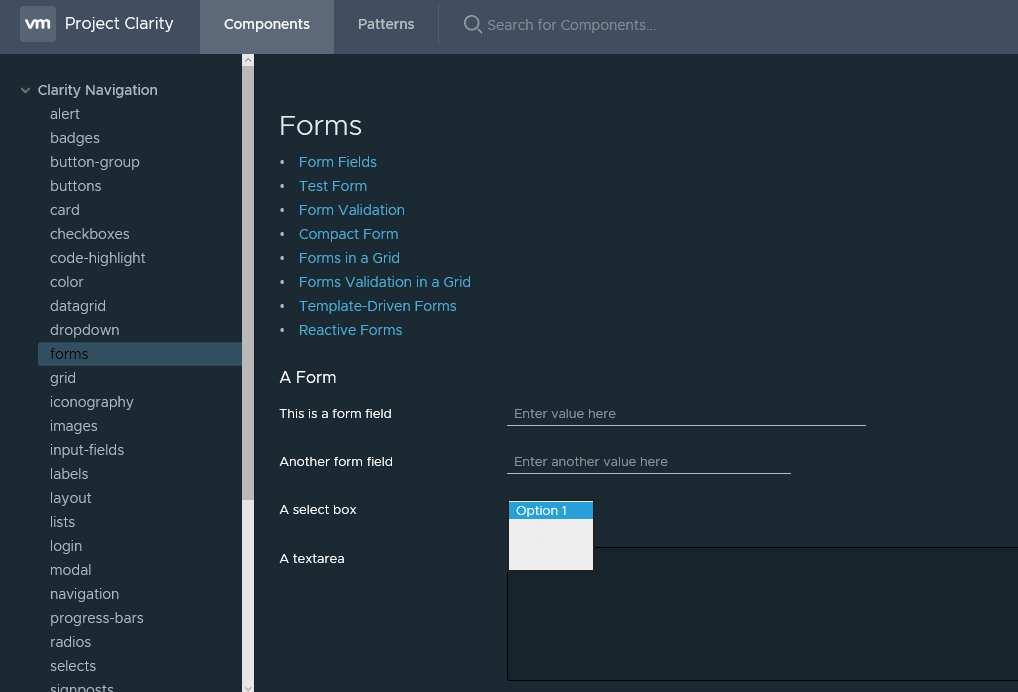Open the Compact Form link
This screenshot has height=692, width=1018.
pyautogui.click(x=348, y=234)
